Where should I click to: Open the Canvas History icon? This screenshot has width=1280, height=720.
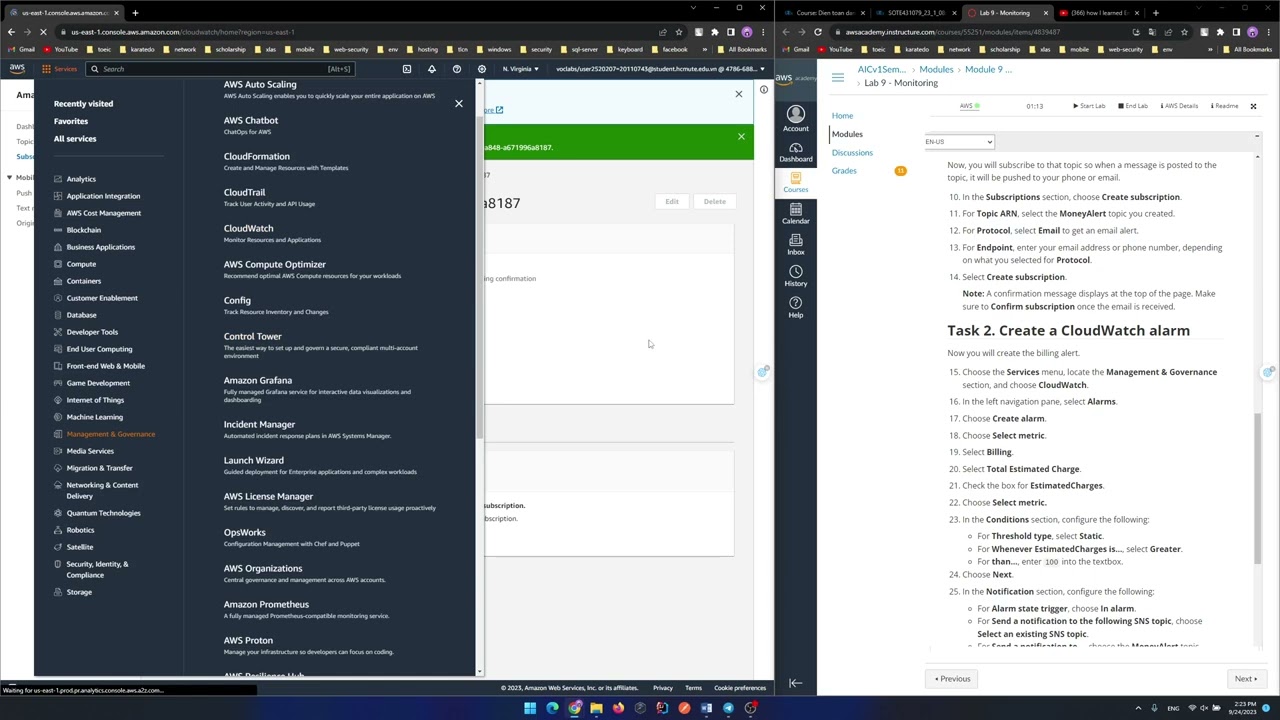tap(796, 275)
